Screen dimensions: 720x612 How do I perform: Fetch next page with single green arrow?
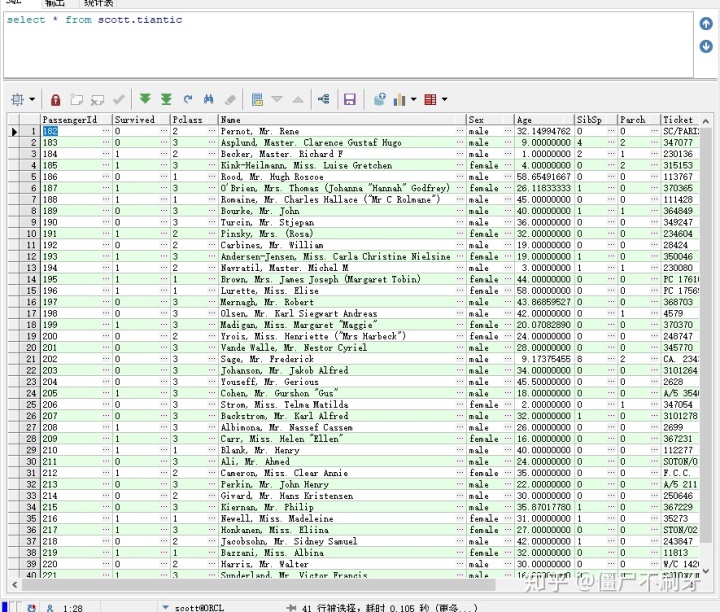[x=145, y=99]
